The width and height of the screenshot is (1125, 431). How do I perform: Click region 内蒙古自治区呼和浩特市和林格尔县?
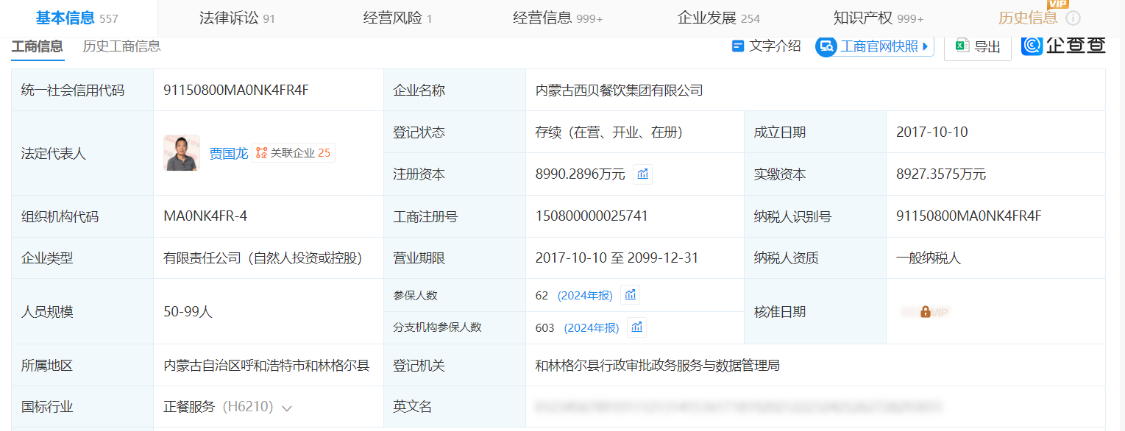[266, 366]
